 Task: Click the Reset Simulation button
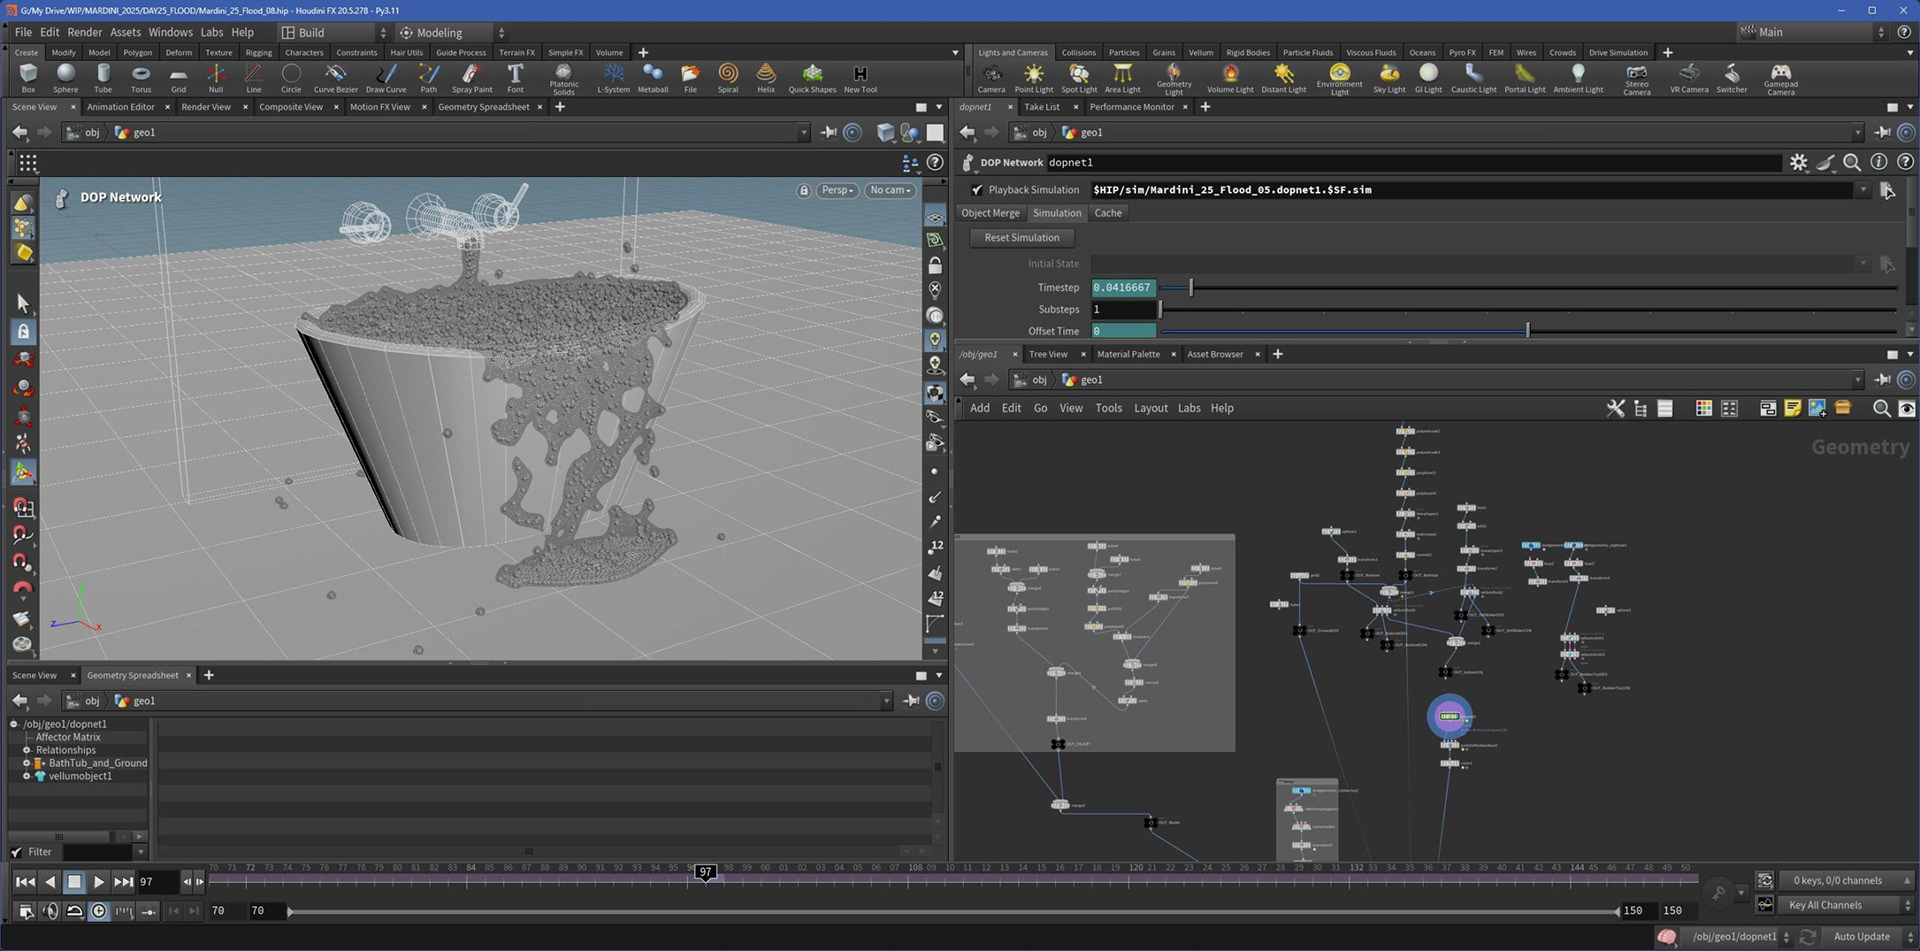[x=1021, y=238]
